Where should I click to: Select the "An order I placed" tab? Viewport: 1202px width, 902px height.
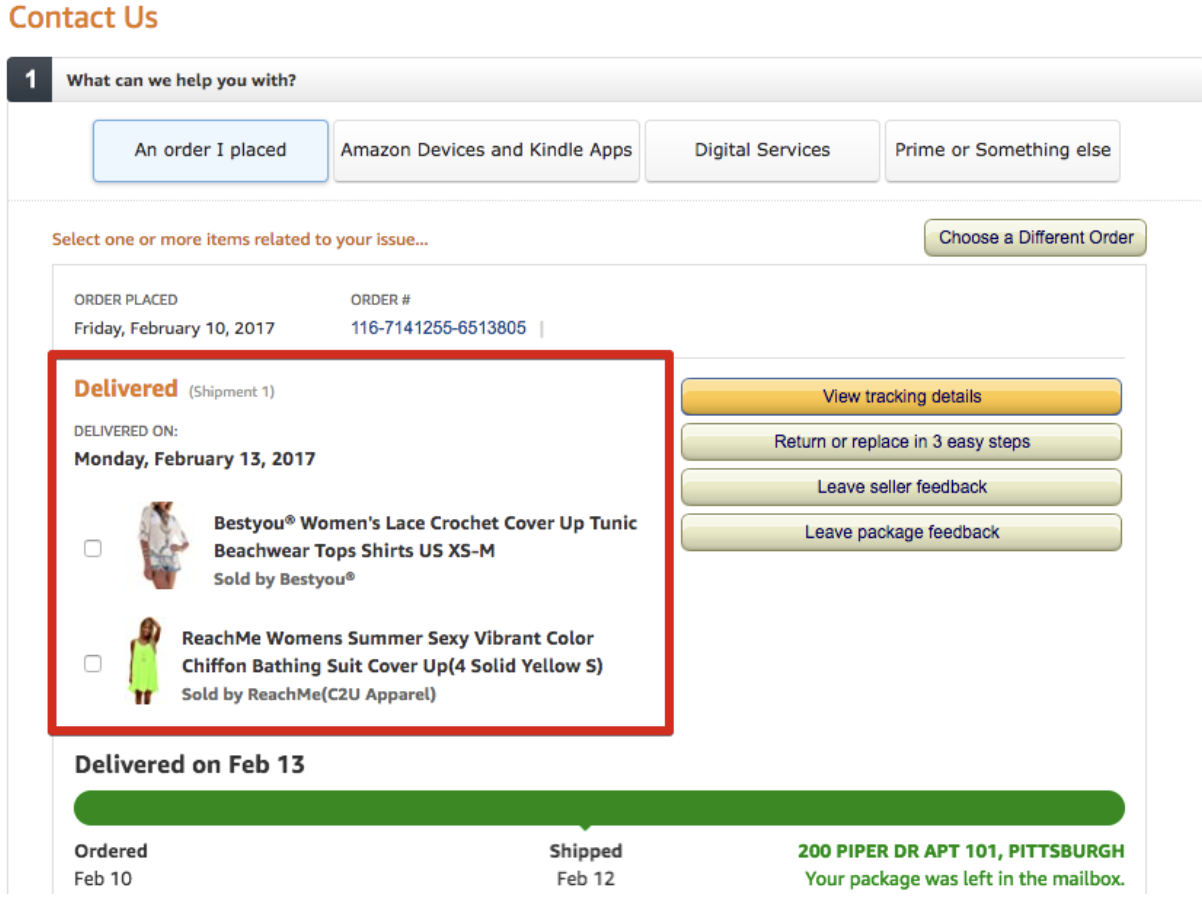pyautogui.click(x=210, y=151)
